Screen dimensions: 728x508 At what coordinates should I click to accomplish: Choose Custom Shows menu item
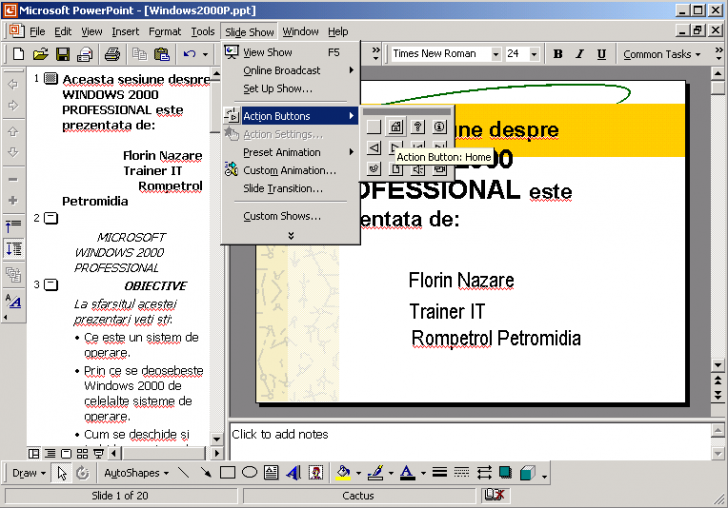[291, 216]
